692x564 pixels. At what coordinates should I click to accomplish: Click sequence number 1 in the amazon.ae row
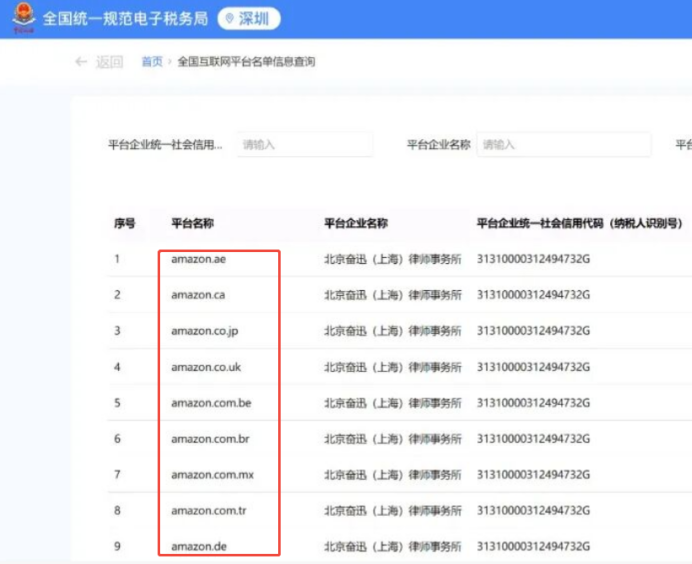pyautogui.click(x=117, y=259)
